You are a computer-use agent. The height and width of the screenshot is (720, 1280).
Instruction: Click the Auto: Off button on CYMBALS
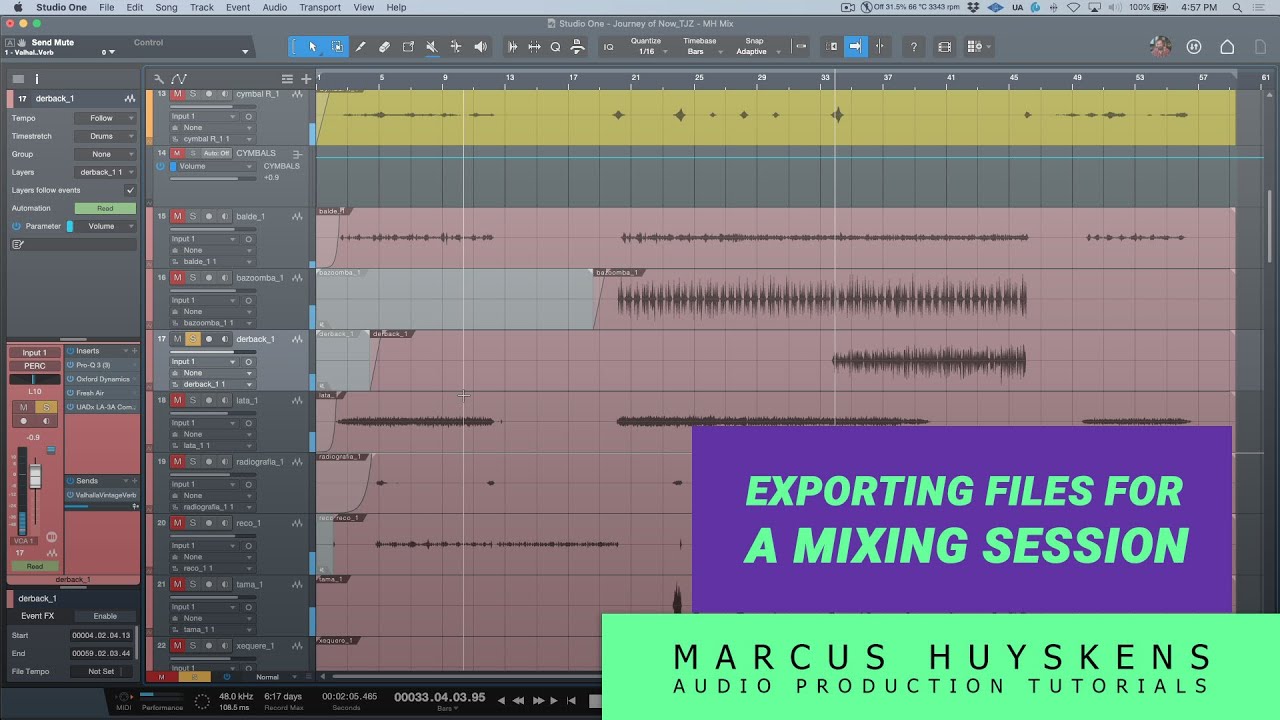(216, 153)
